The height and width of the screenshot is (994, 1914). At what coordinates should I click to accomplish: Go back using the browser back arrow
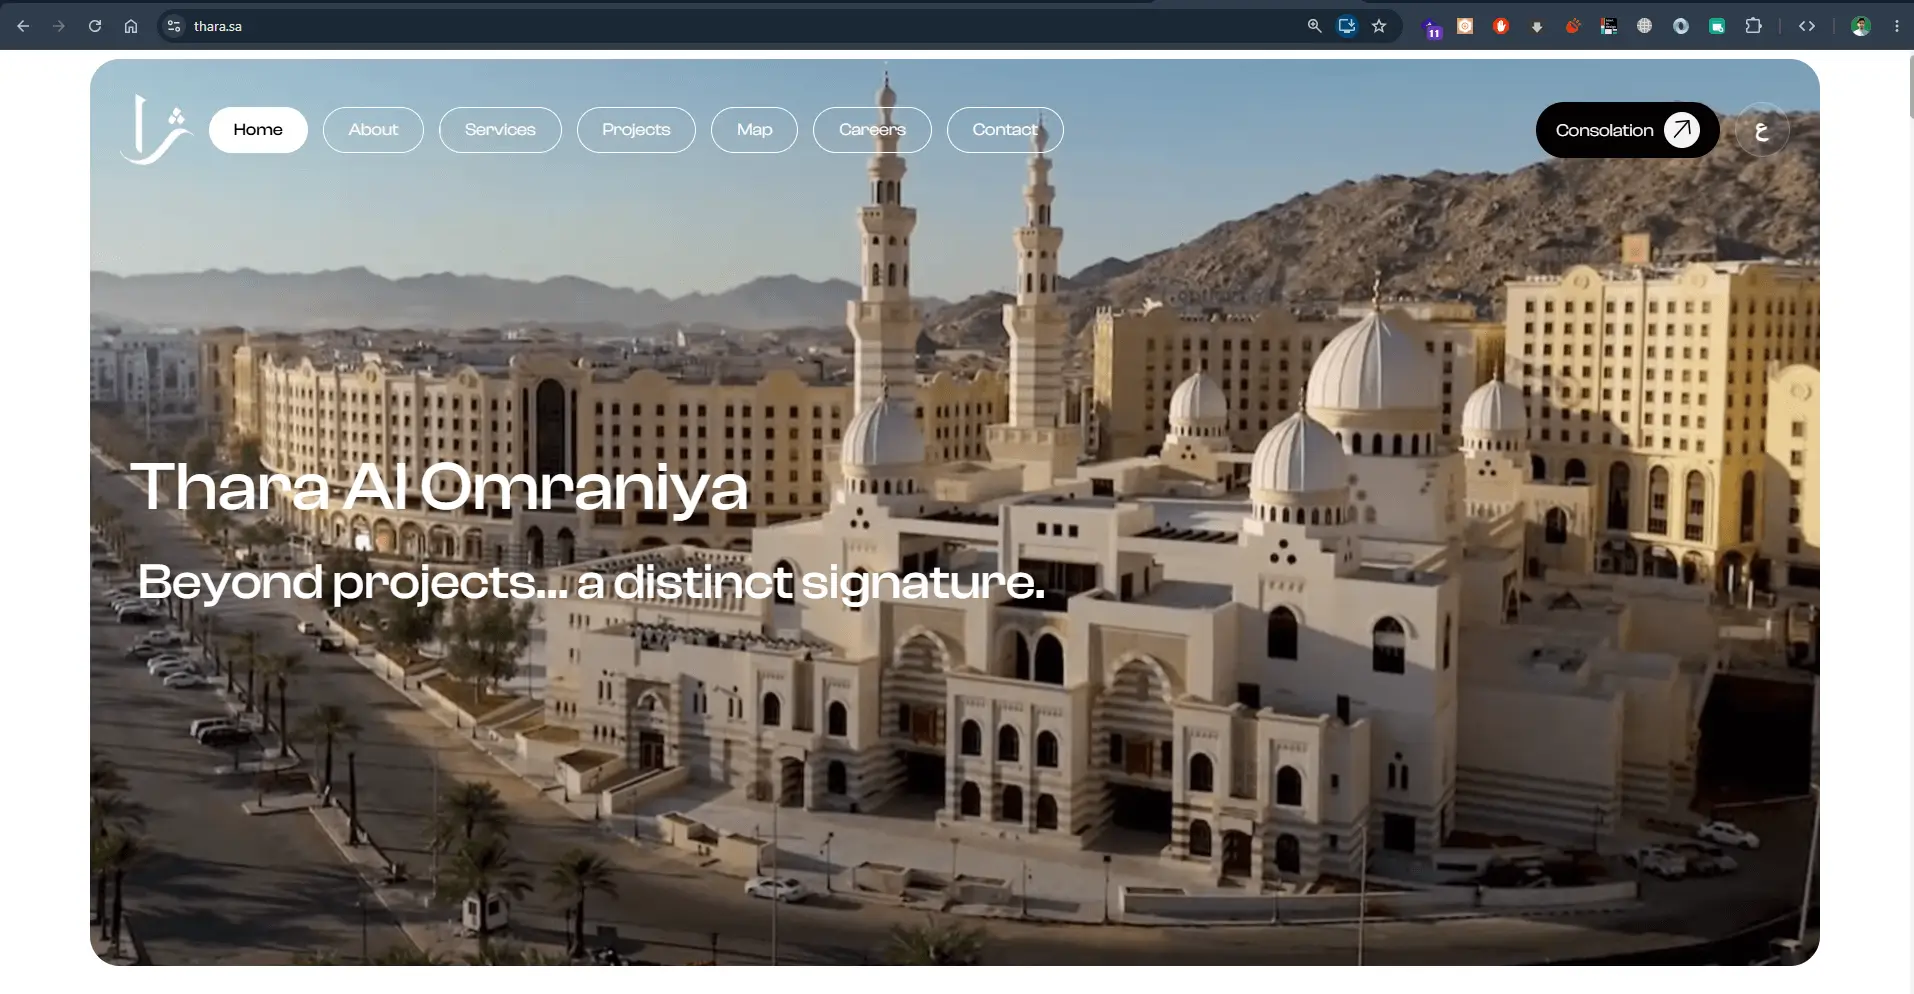pyautogui.click(x=23, y=26)
